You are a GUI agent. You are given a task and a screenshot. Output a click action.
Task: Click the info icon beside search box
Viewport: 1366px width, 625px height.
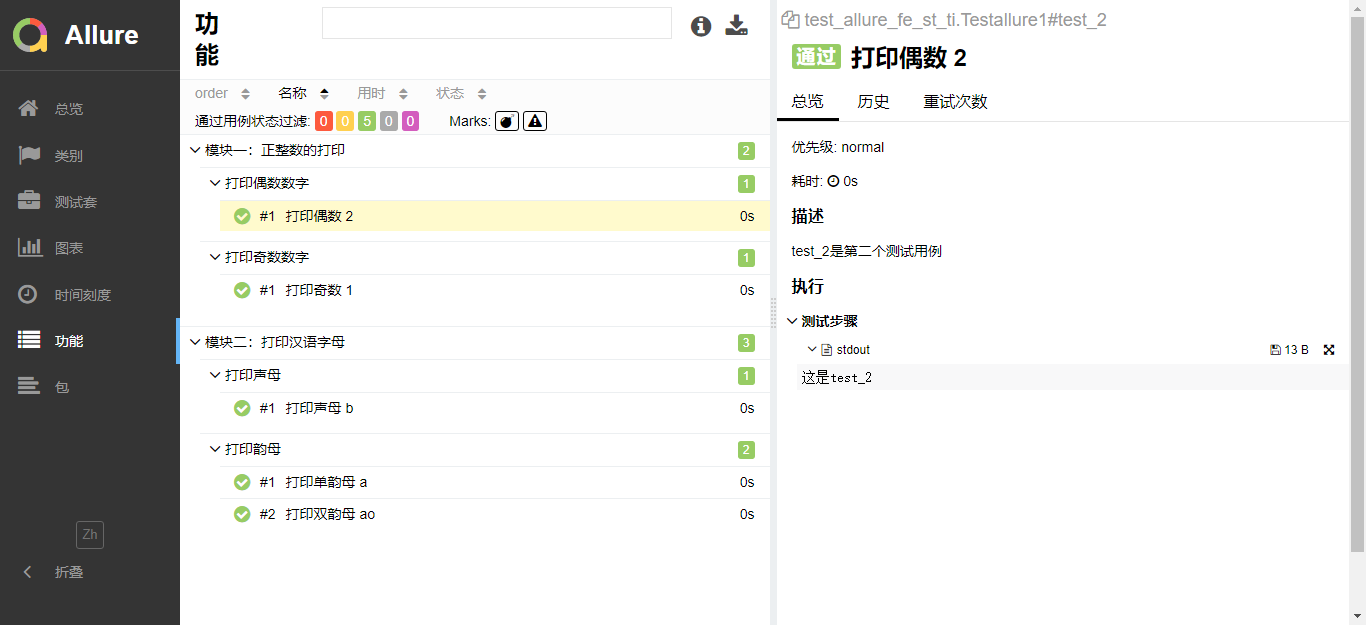pos(701,26)
